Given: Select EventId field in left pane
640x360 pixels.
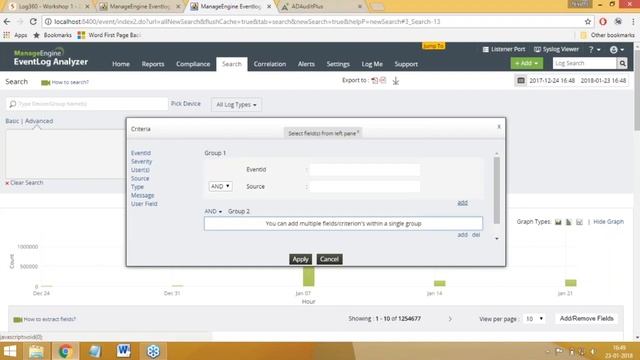Looking at the screenshot, I should pyautogui.click(x=141, y=153).
